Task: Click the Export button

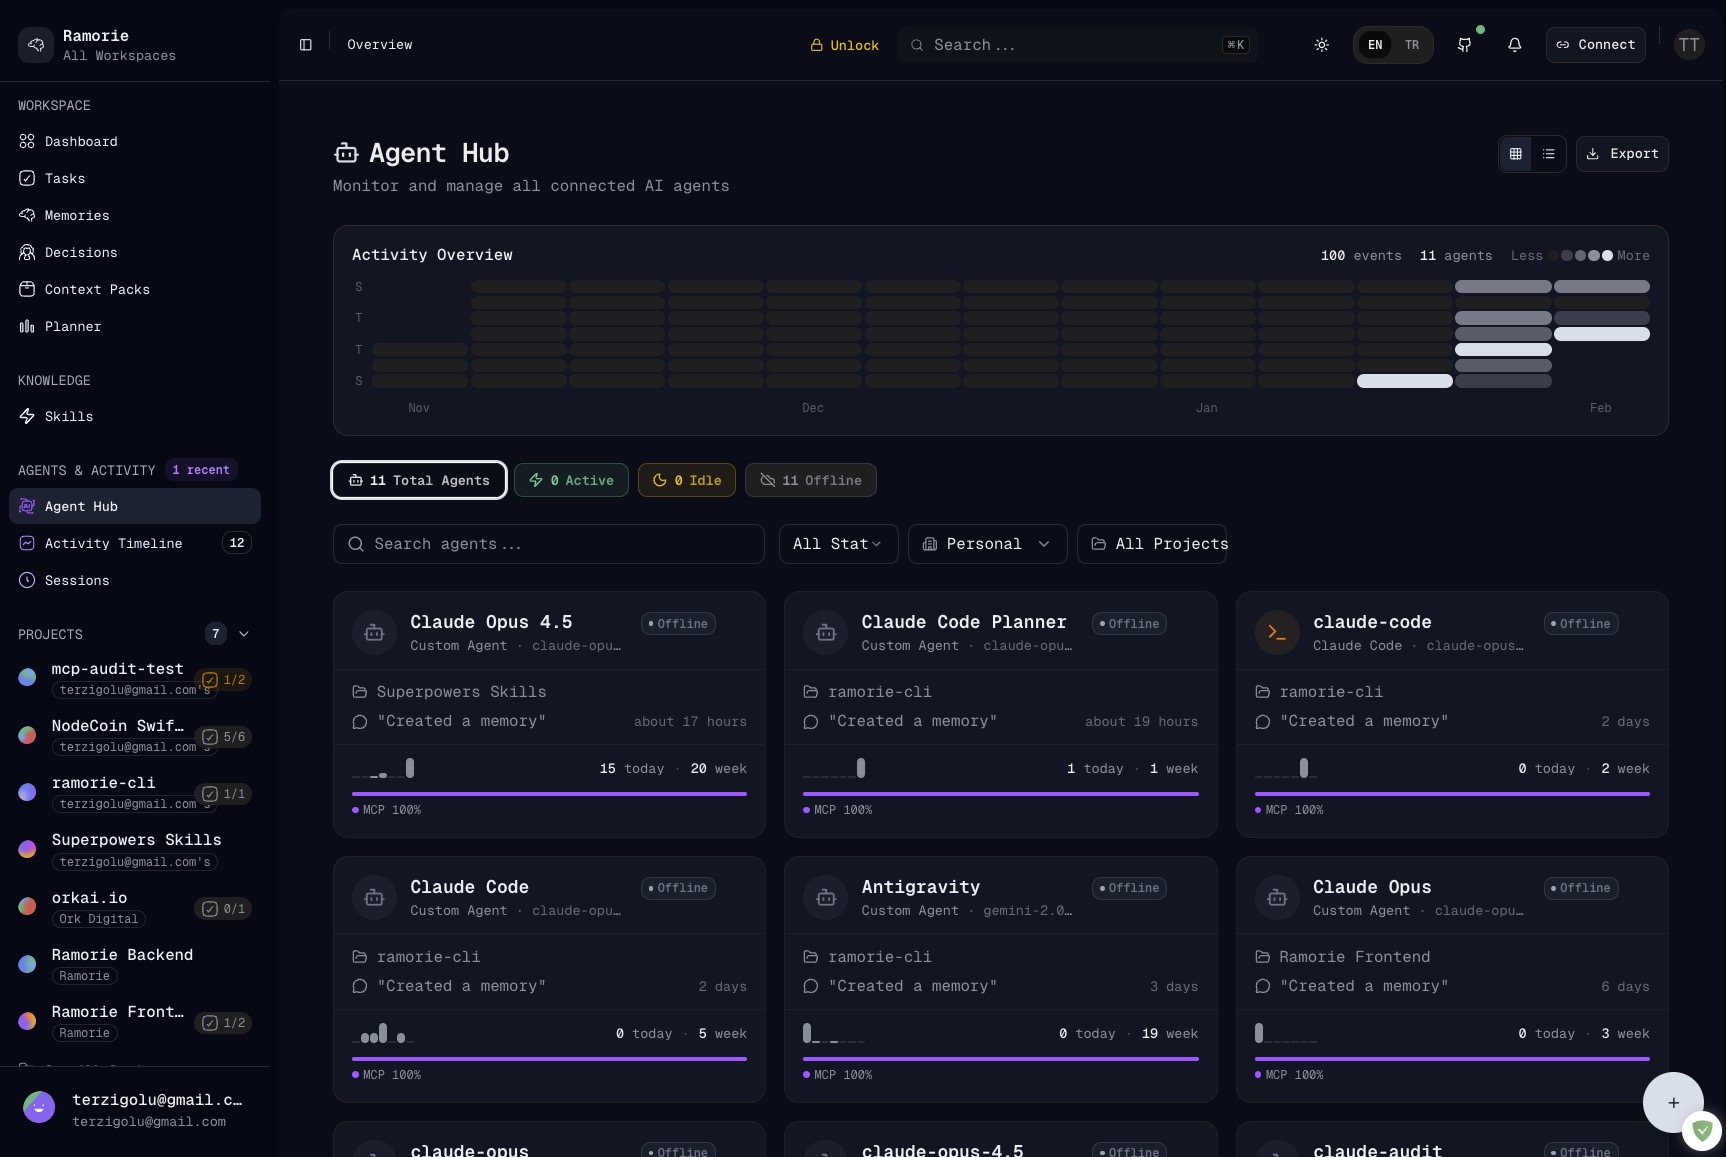Action: tap(1621, 154)
